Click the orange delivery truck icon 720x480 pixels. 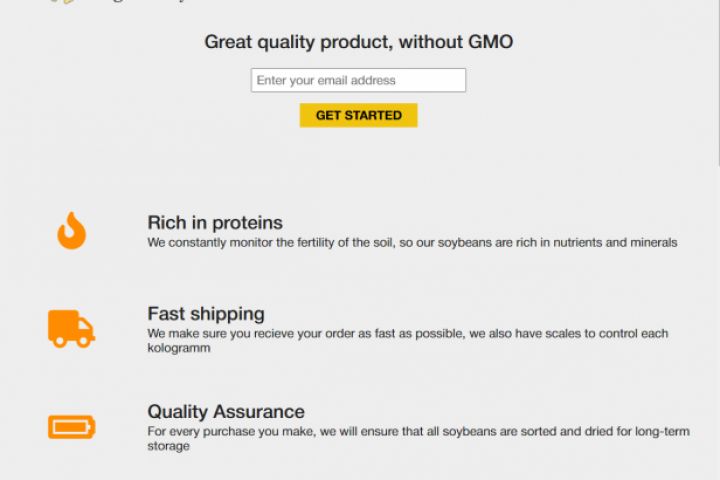71,328
